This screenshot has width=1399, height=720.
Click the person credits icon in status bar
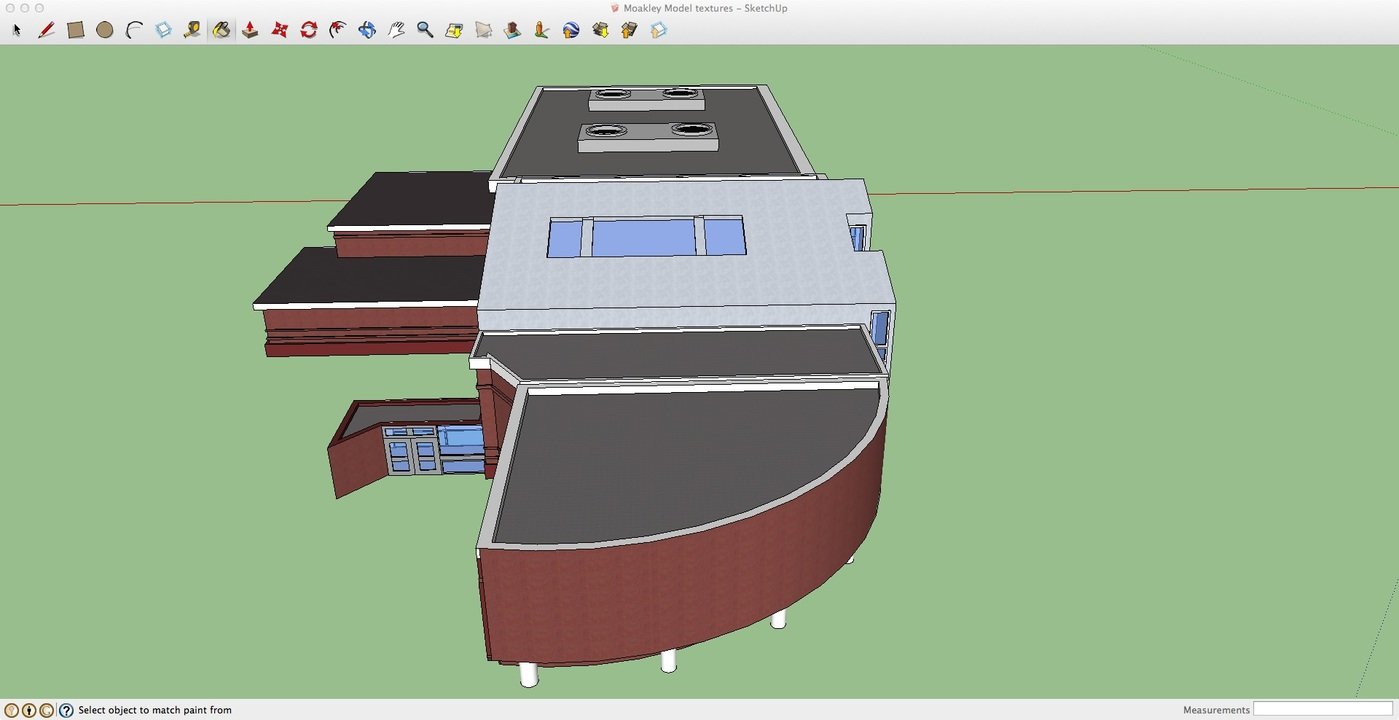(29, 710)
